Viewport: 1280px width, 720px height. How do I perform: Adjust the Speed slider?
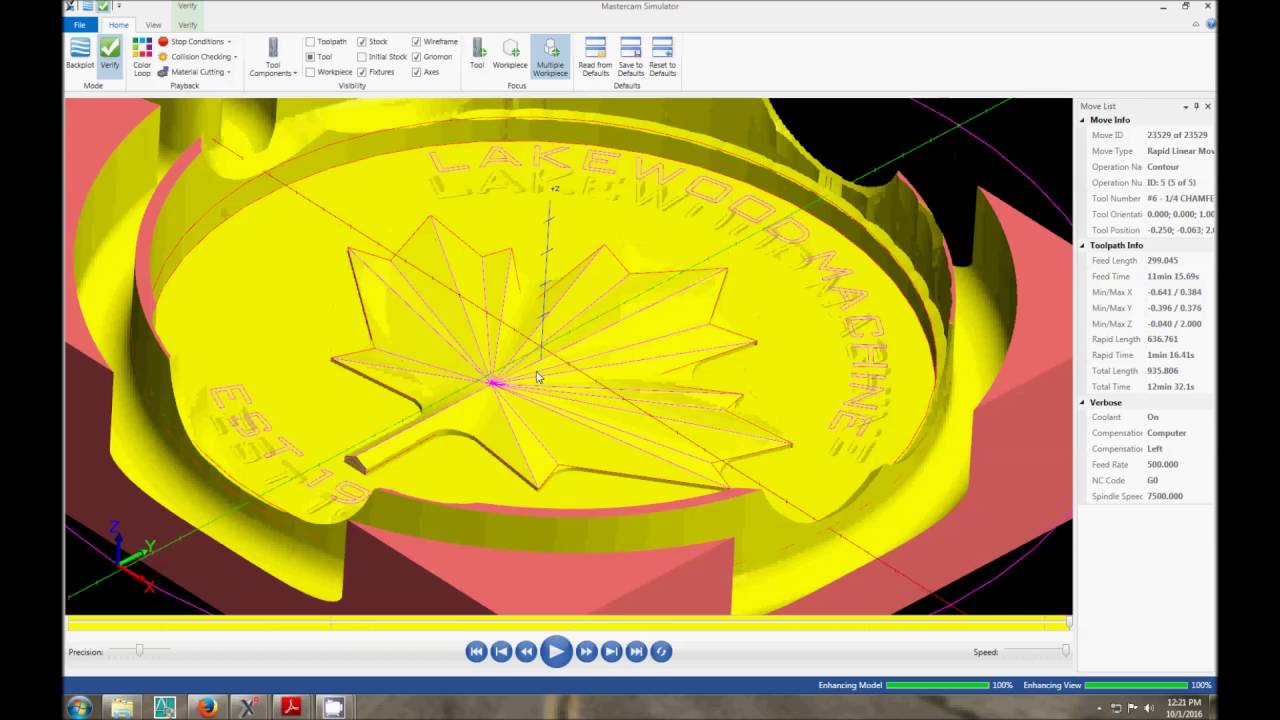click(1065, 650)
